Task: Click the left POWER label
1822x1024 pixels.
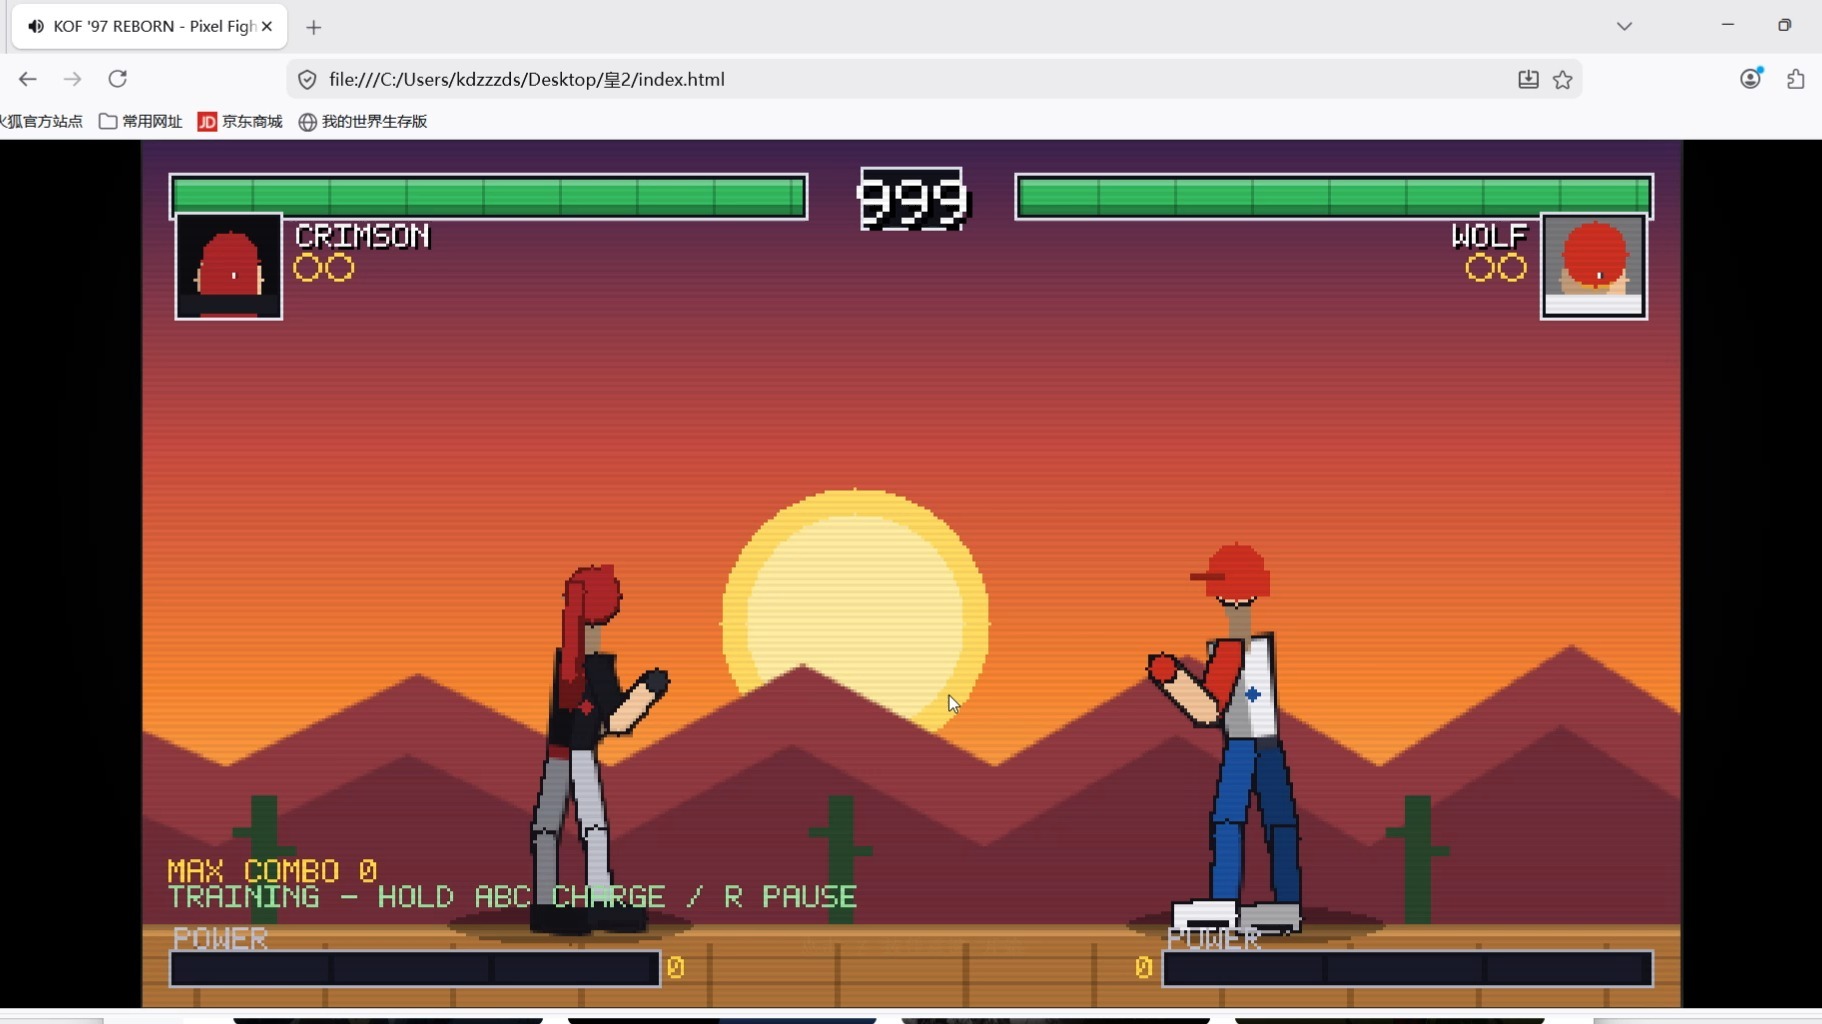Action: 220,938
